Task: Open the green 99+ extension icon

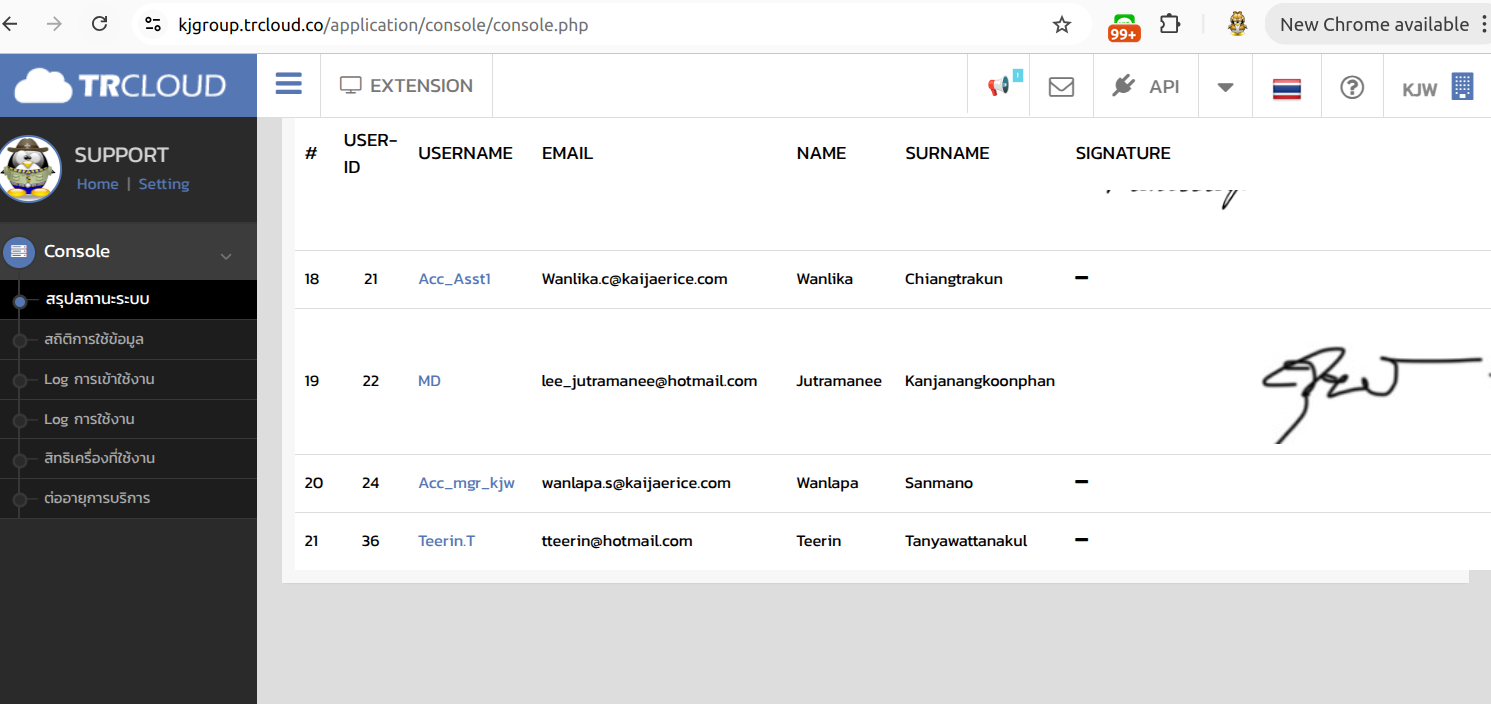Action: click(1125, 27)
